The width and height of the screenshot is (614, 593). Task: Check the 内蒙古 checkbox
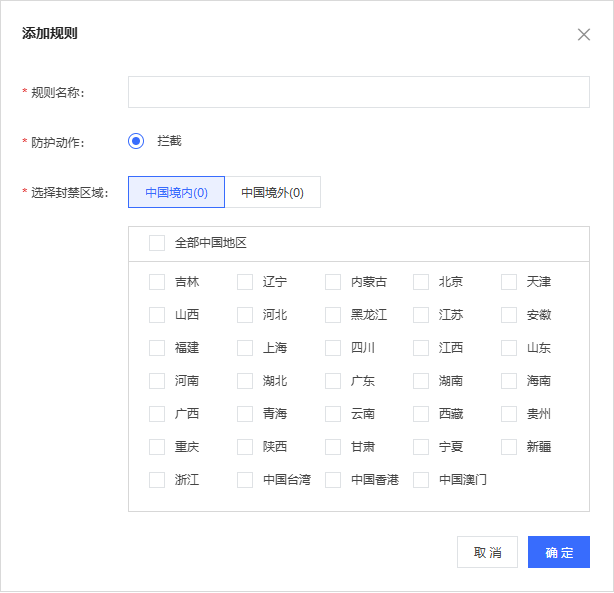(333, 282)
